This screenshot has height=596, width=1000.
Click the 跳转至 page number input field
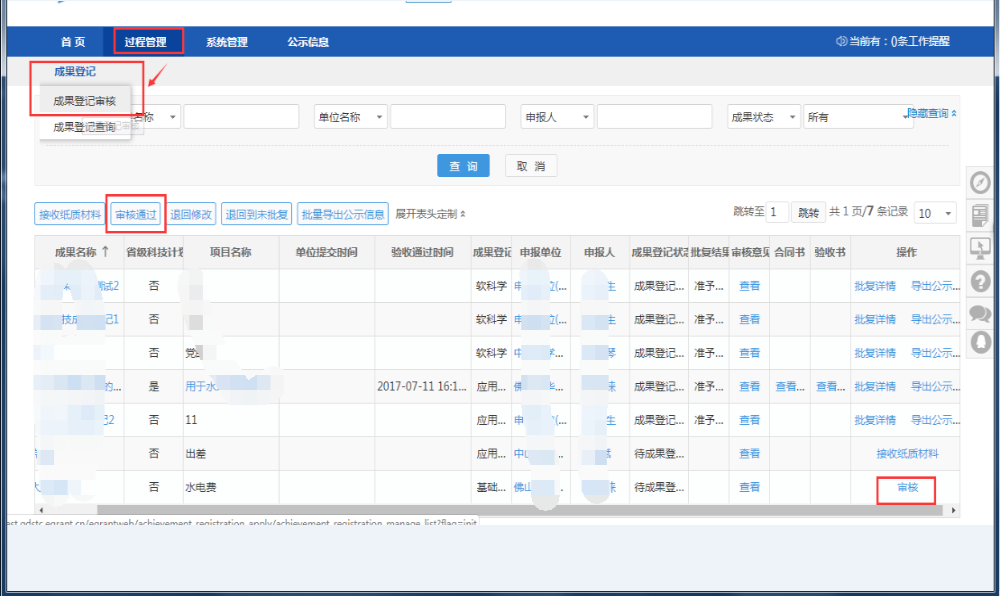777,213
